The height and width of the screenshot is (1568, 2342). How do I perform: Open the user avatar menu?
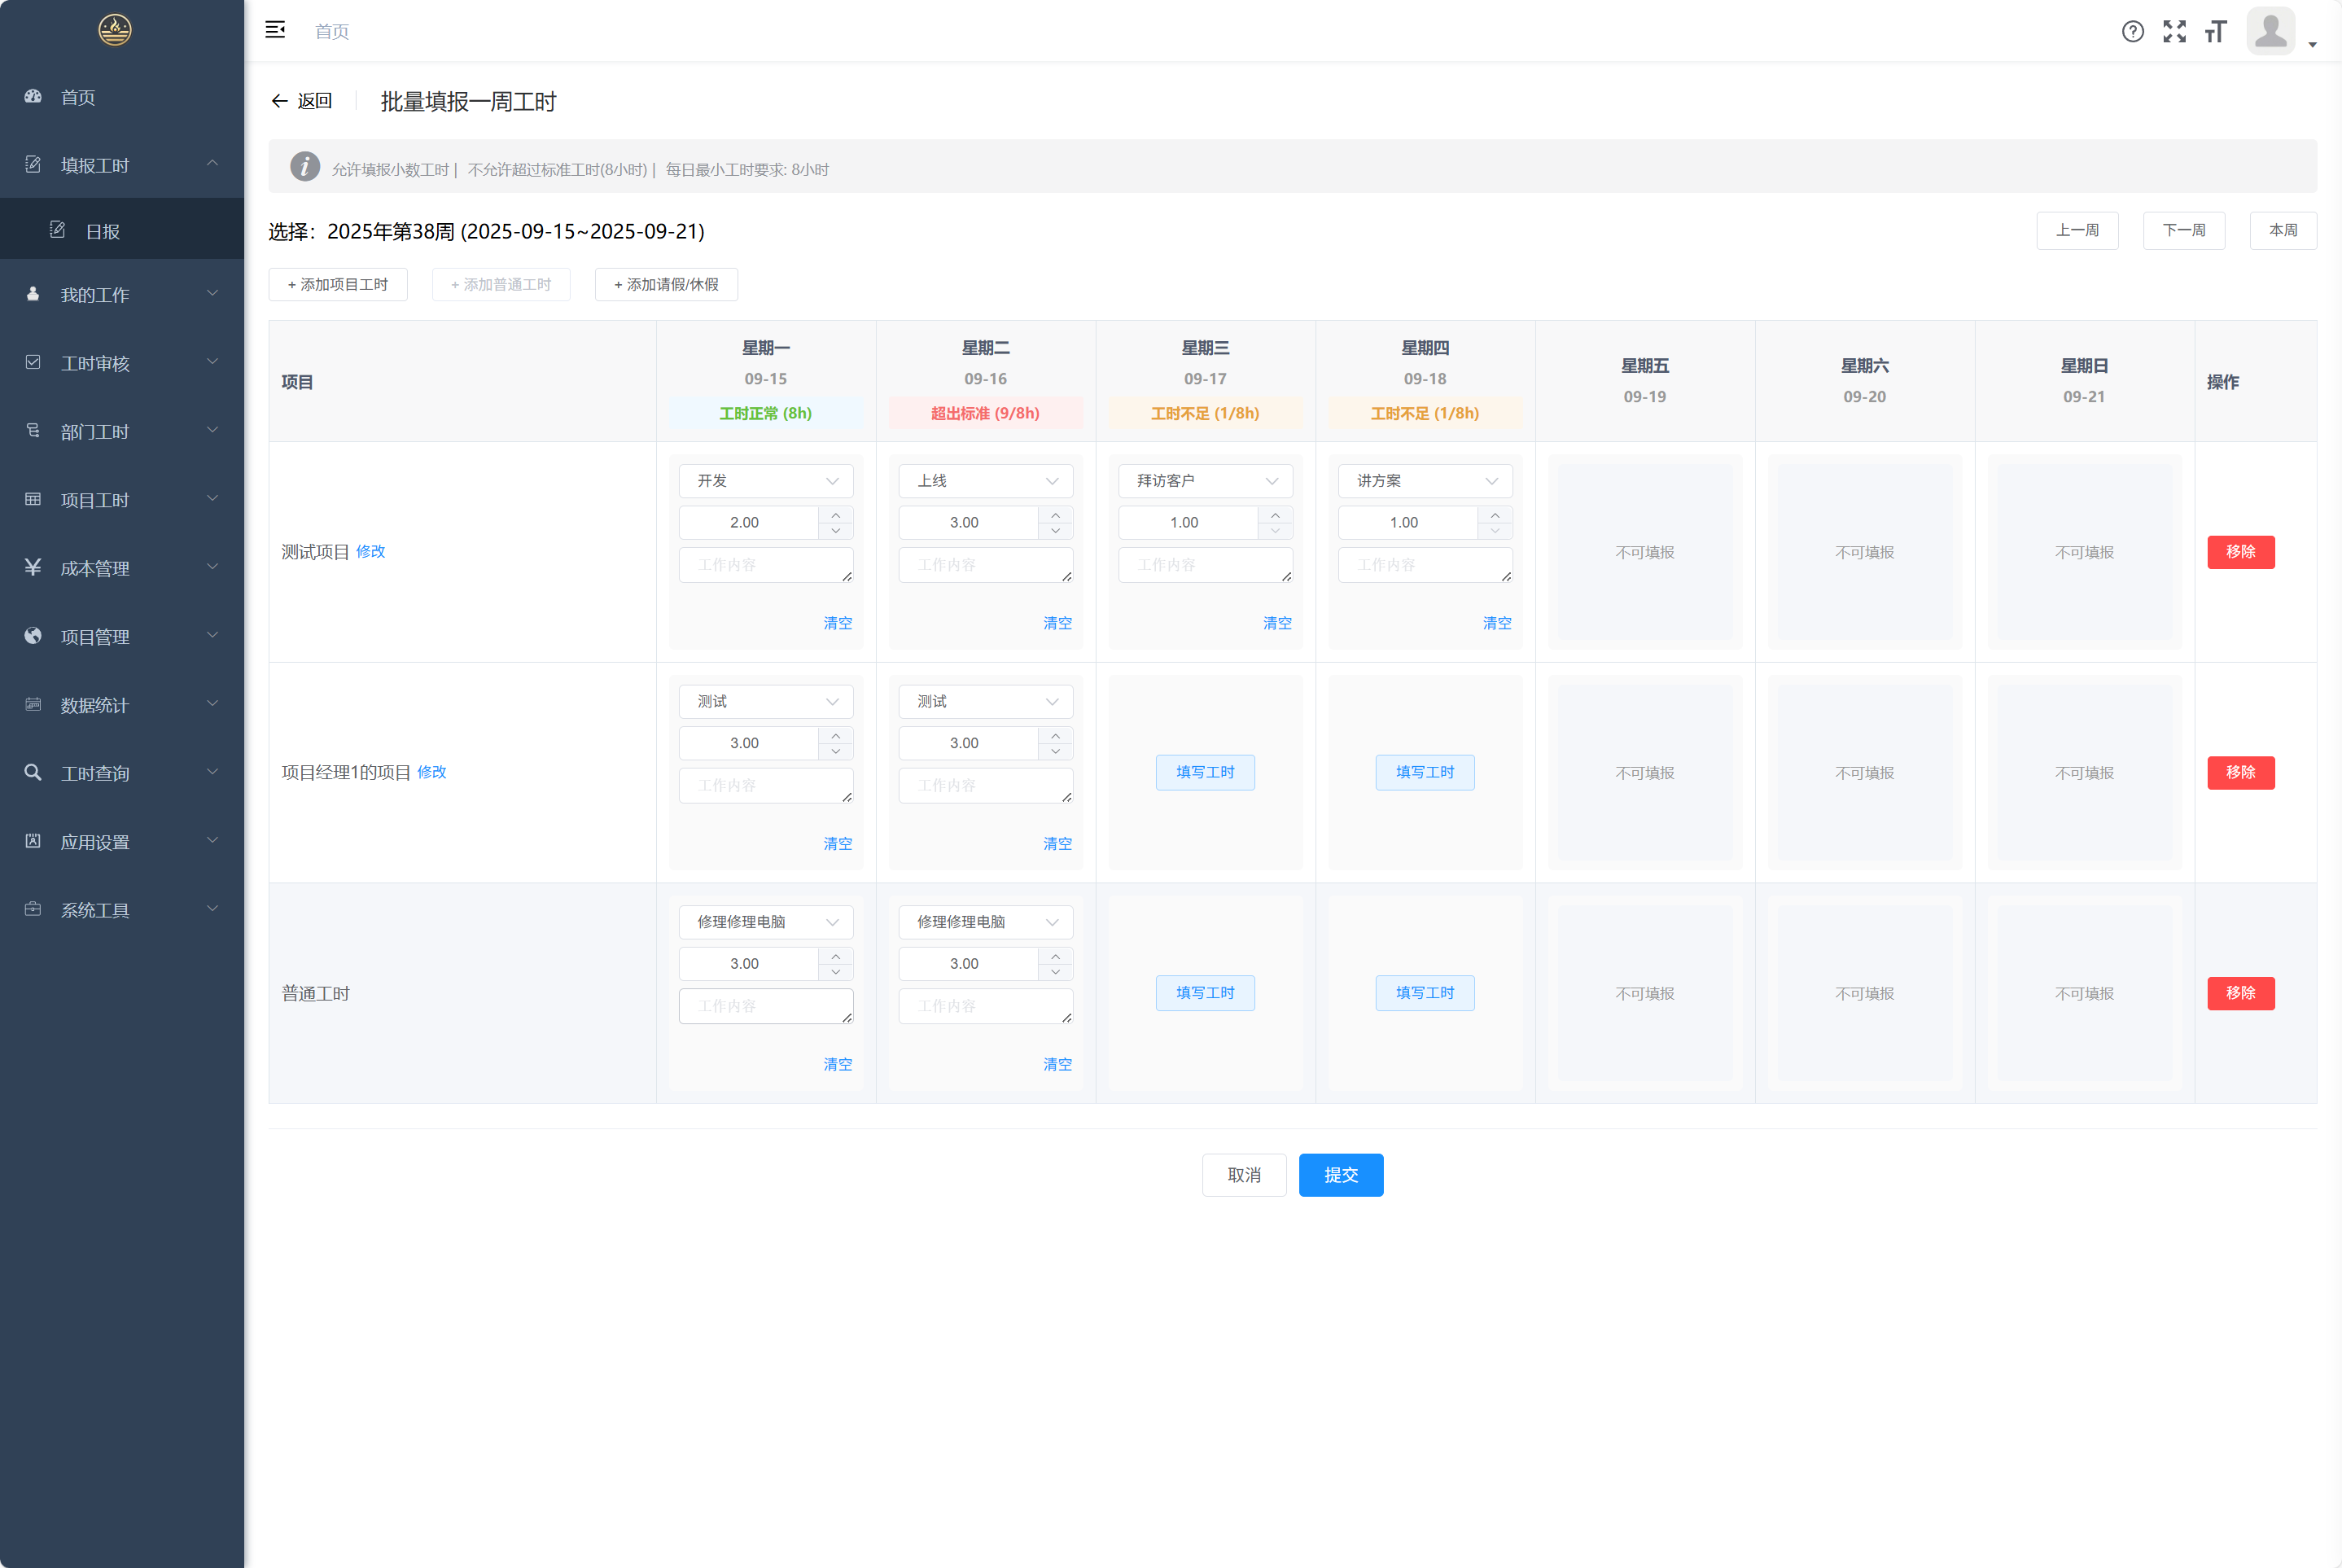coord(2271,31)
